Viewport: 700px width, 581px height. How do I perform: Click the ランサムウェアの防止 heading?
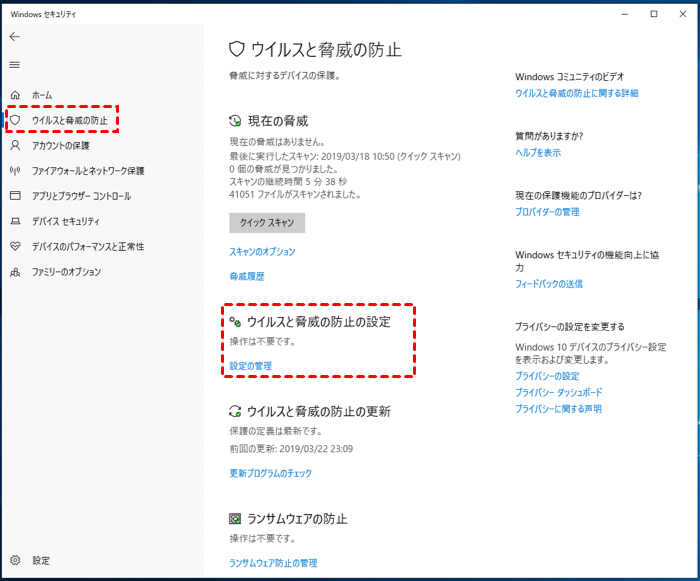click(297, 519)
